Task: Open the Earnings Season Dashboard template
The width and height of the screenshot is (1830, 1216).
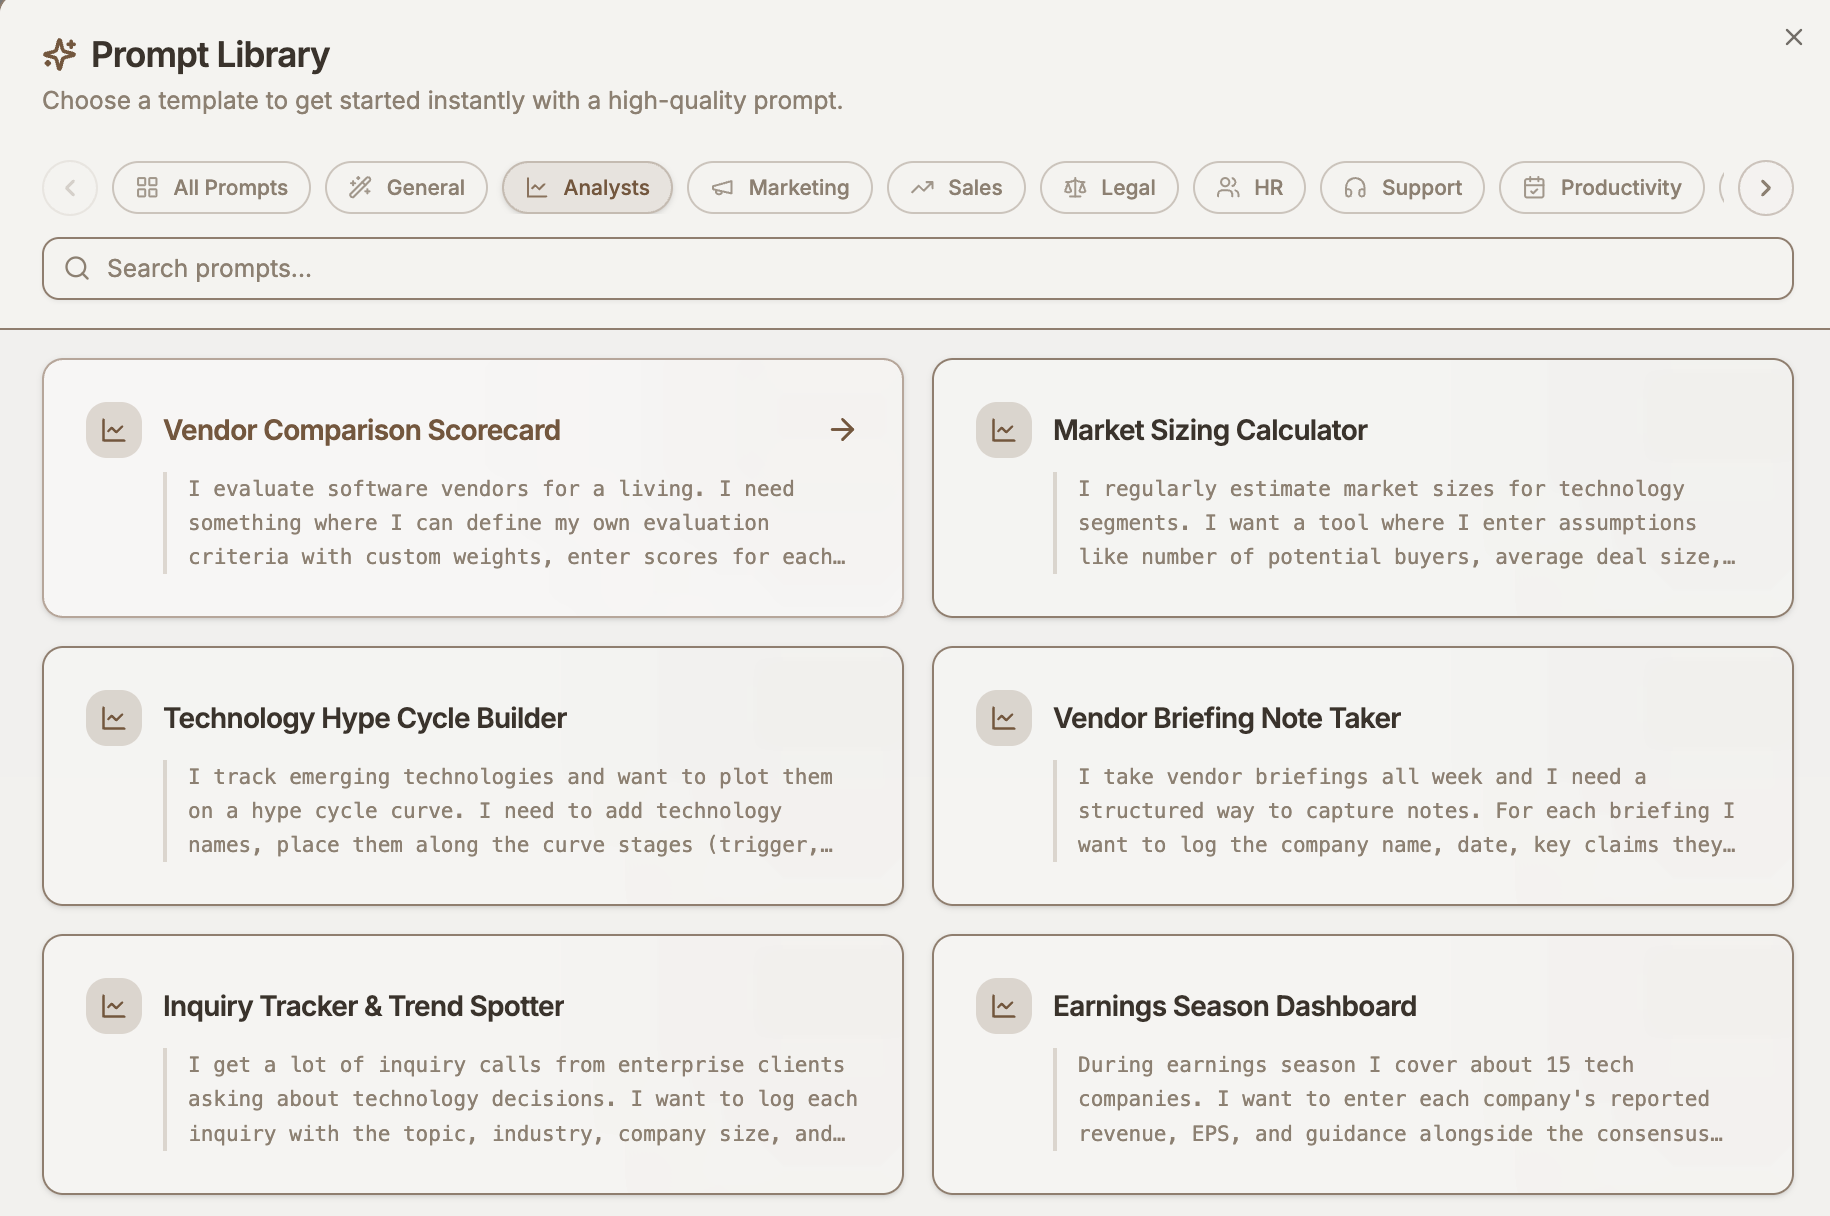Action: pyautogui.click(x=1363, y=1064)
